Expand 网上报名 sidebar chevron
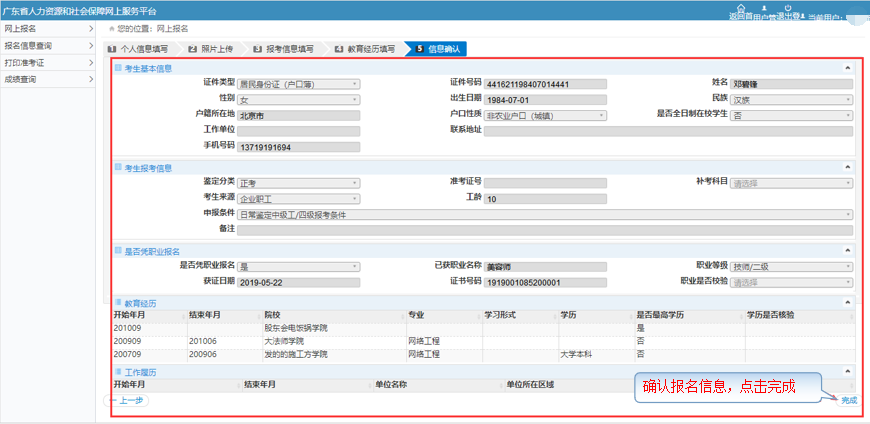This screenshot has height=424, width=870. [x=90, y=28]
